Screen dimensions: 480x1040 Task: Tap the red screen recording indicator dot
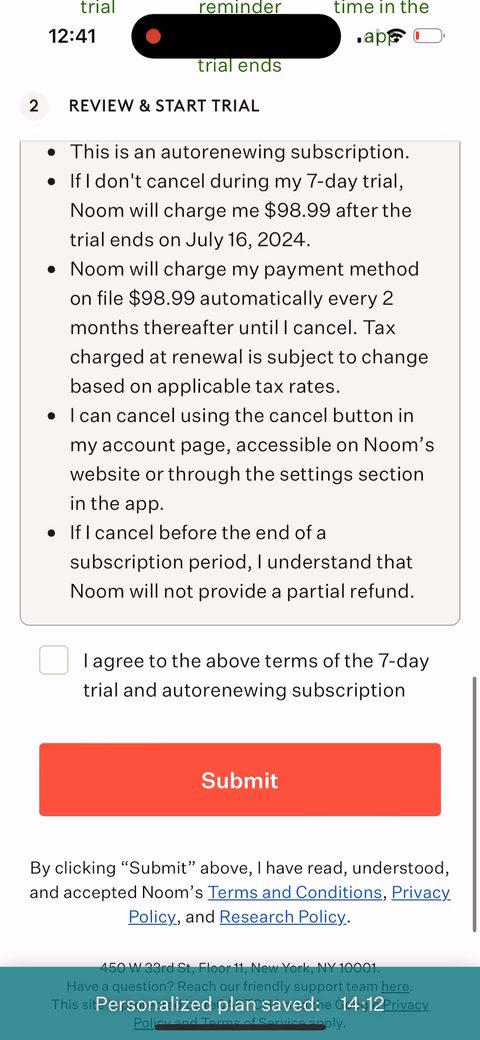[x=153, y=36]
